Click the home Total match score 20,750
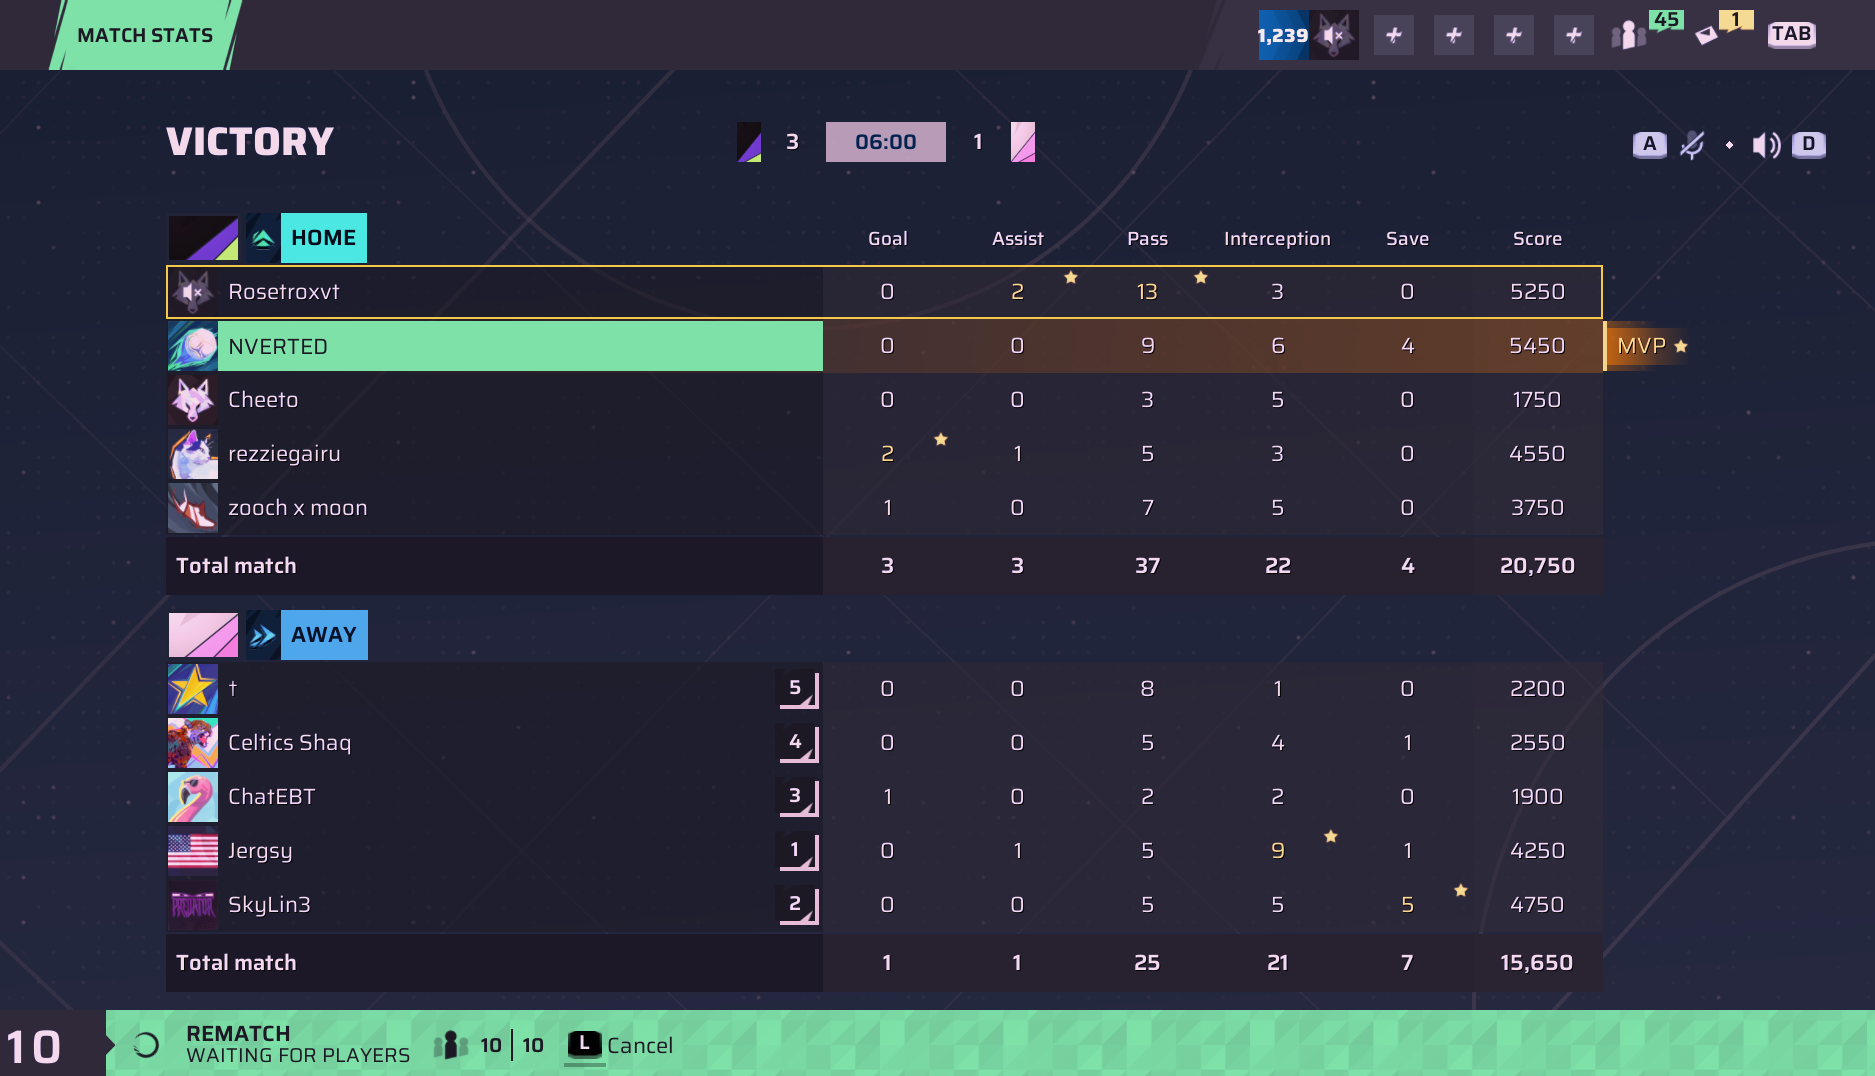The width and height of the screenshot is (1875, 1076). coord(1537,566)
